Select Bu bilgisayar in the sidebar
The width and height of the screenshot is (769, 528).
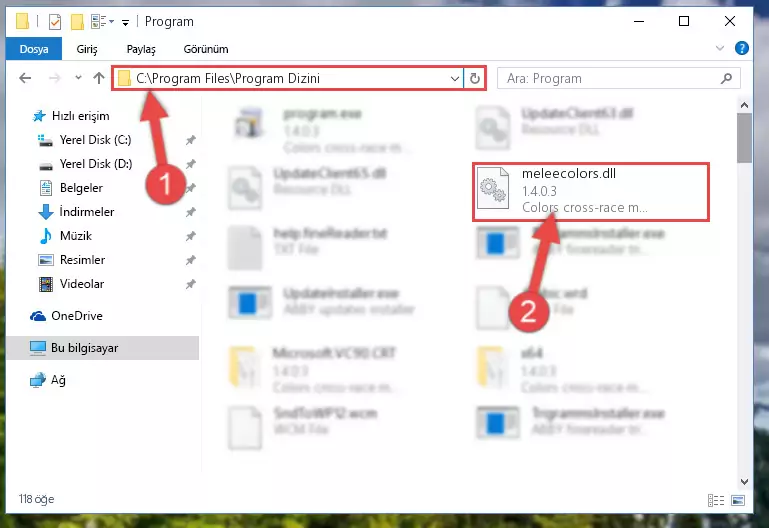point(103,348)
